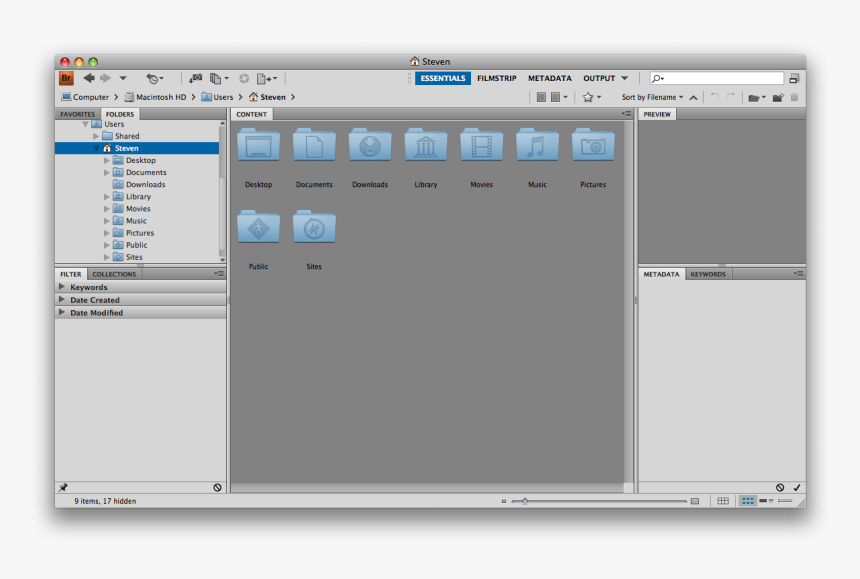The image size is (860, 579).
Task: Click the star icon to filter by rating
Action: click(x=588, y=97)
